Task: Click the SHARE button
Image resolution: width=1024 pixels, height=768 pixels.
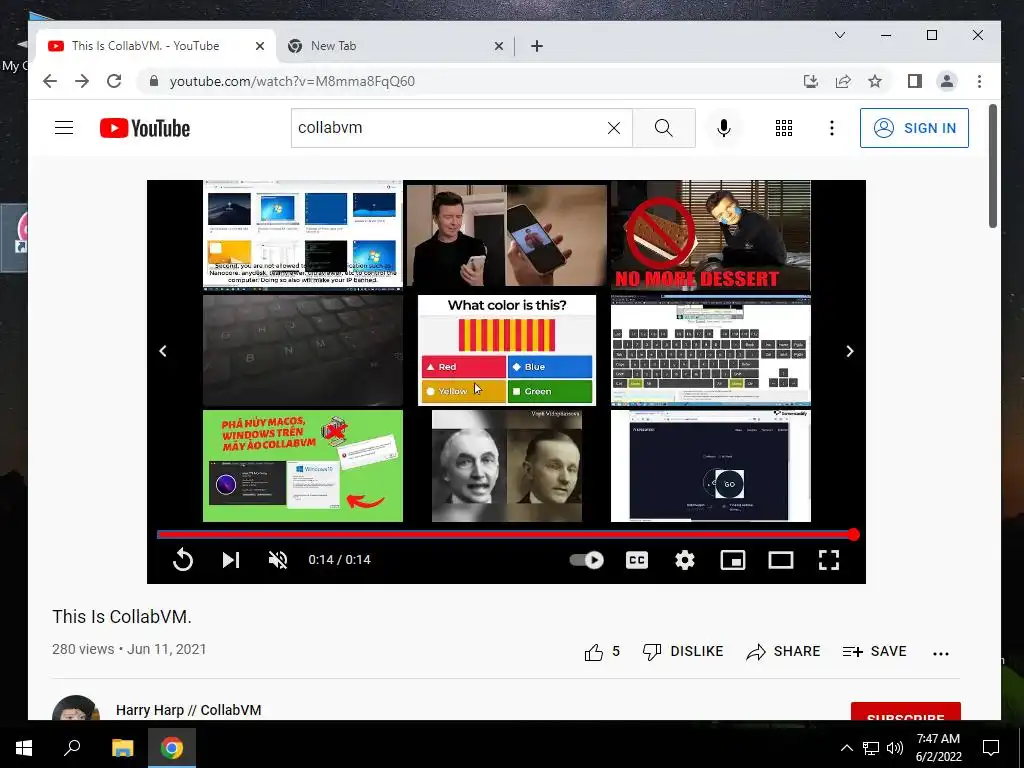Action: pyautogui.click(x=783, y=652)
